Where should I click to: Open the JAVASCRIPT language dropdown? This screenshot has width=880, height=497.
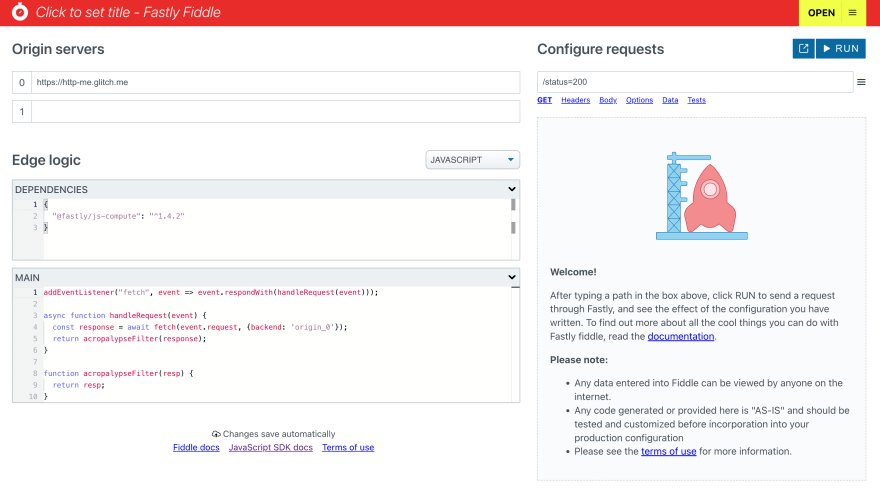pyautogui.click(x=472, y=160)
